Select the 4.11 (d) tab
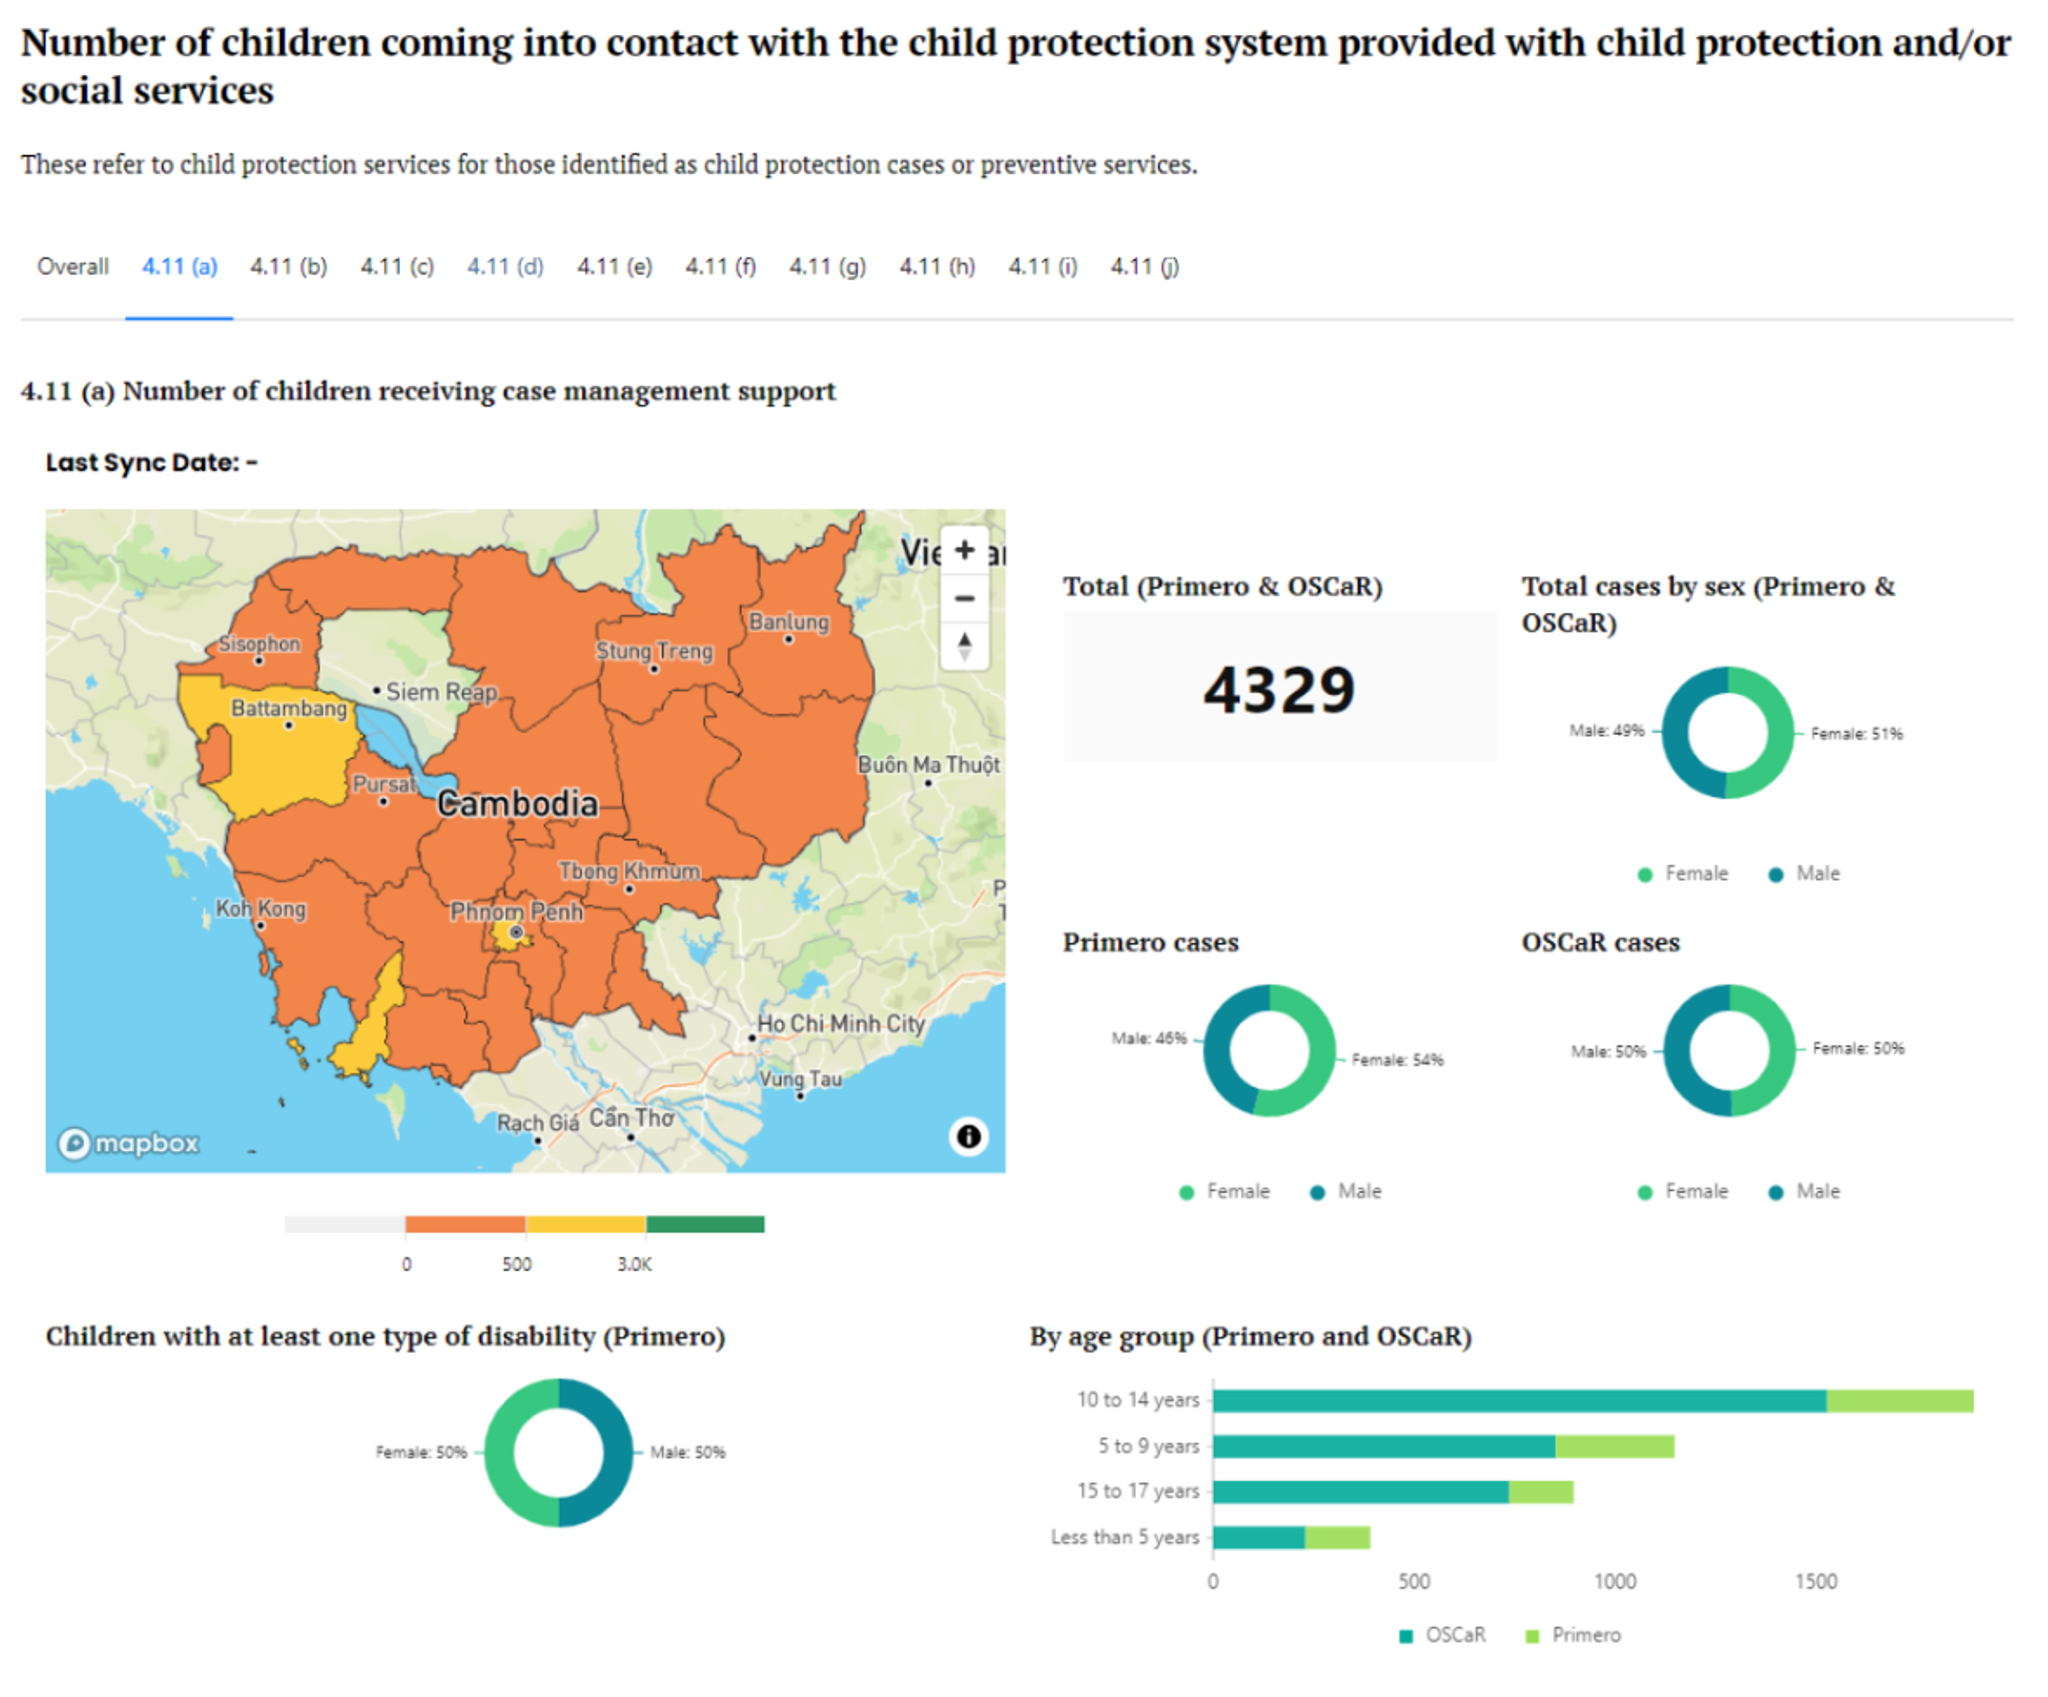The width and height of the screenshot is (2048, 1697). point(505,266)
